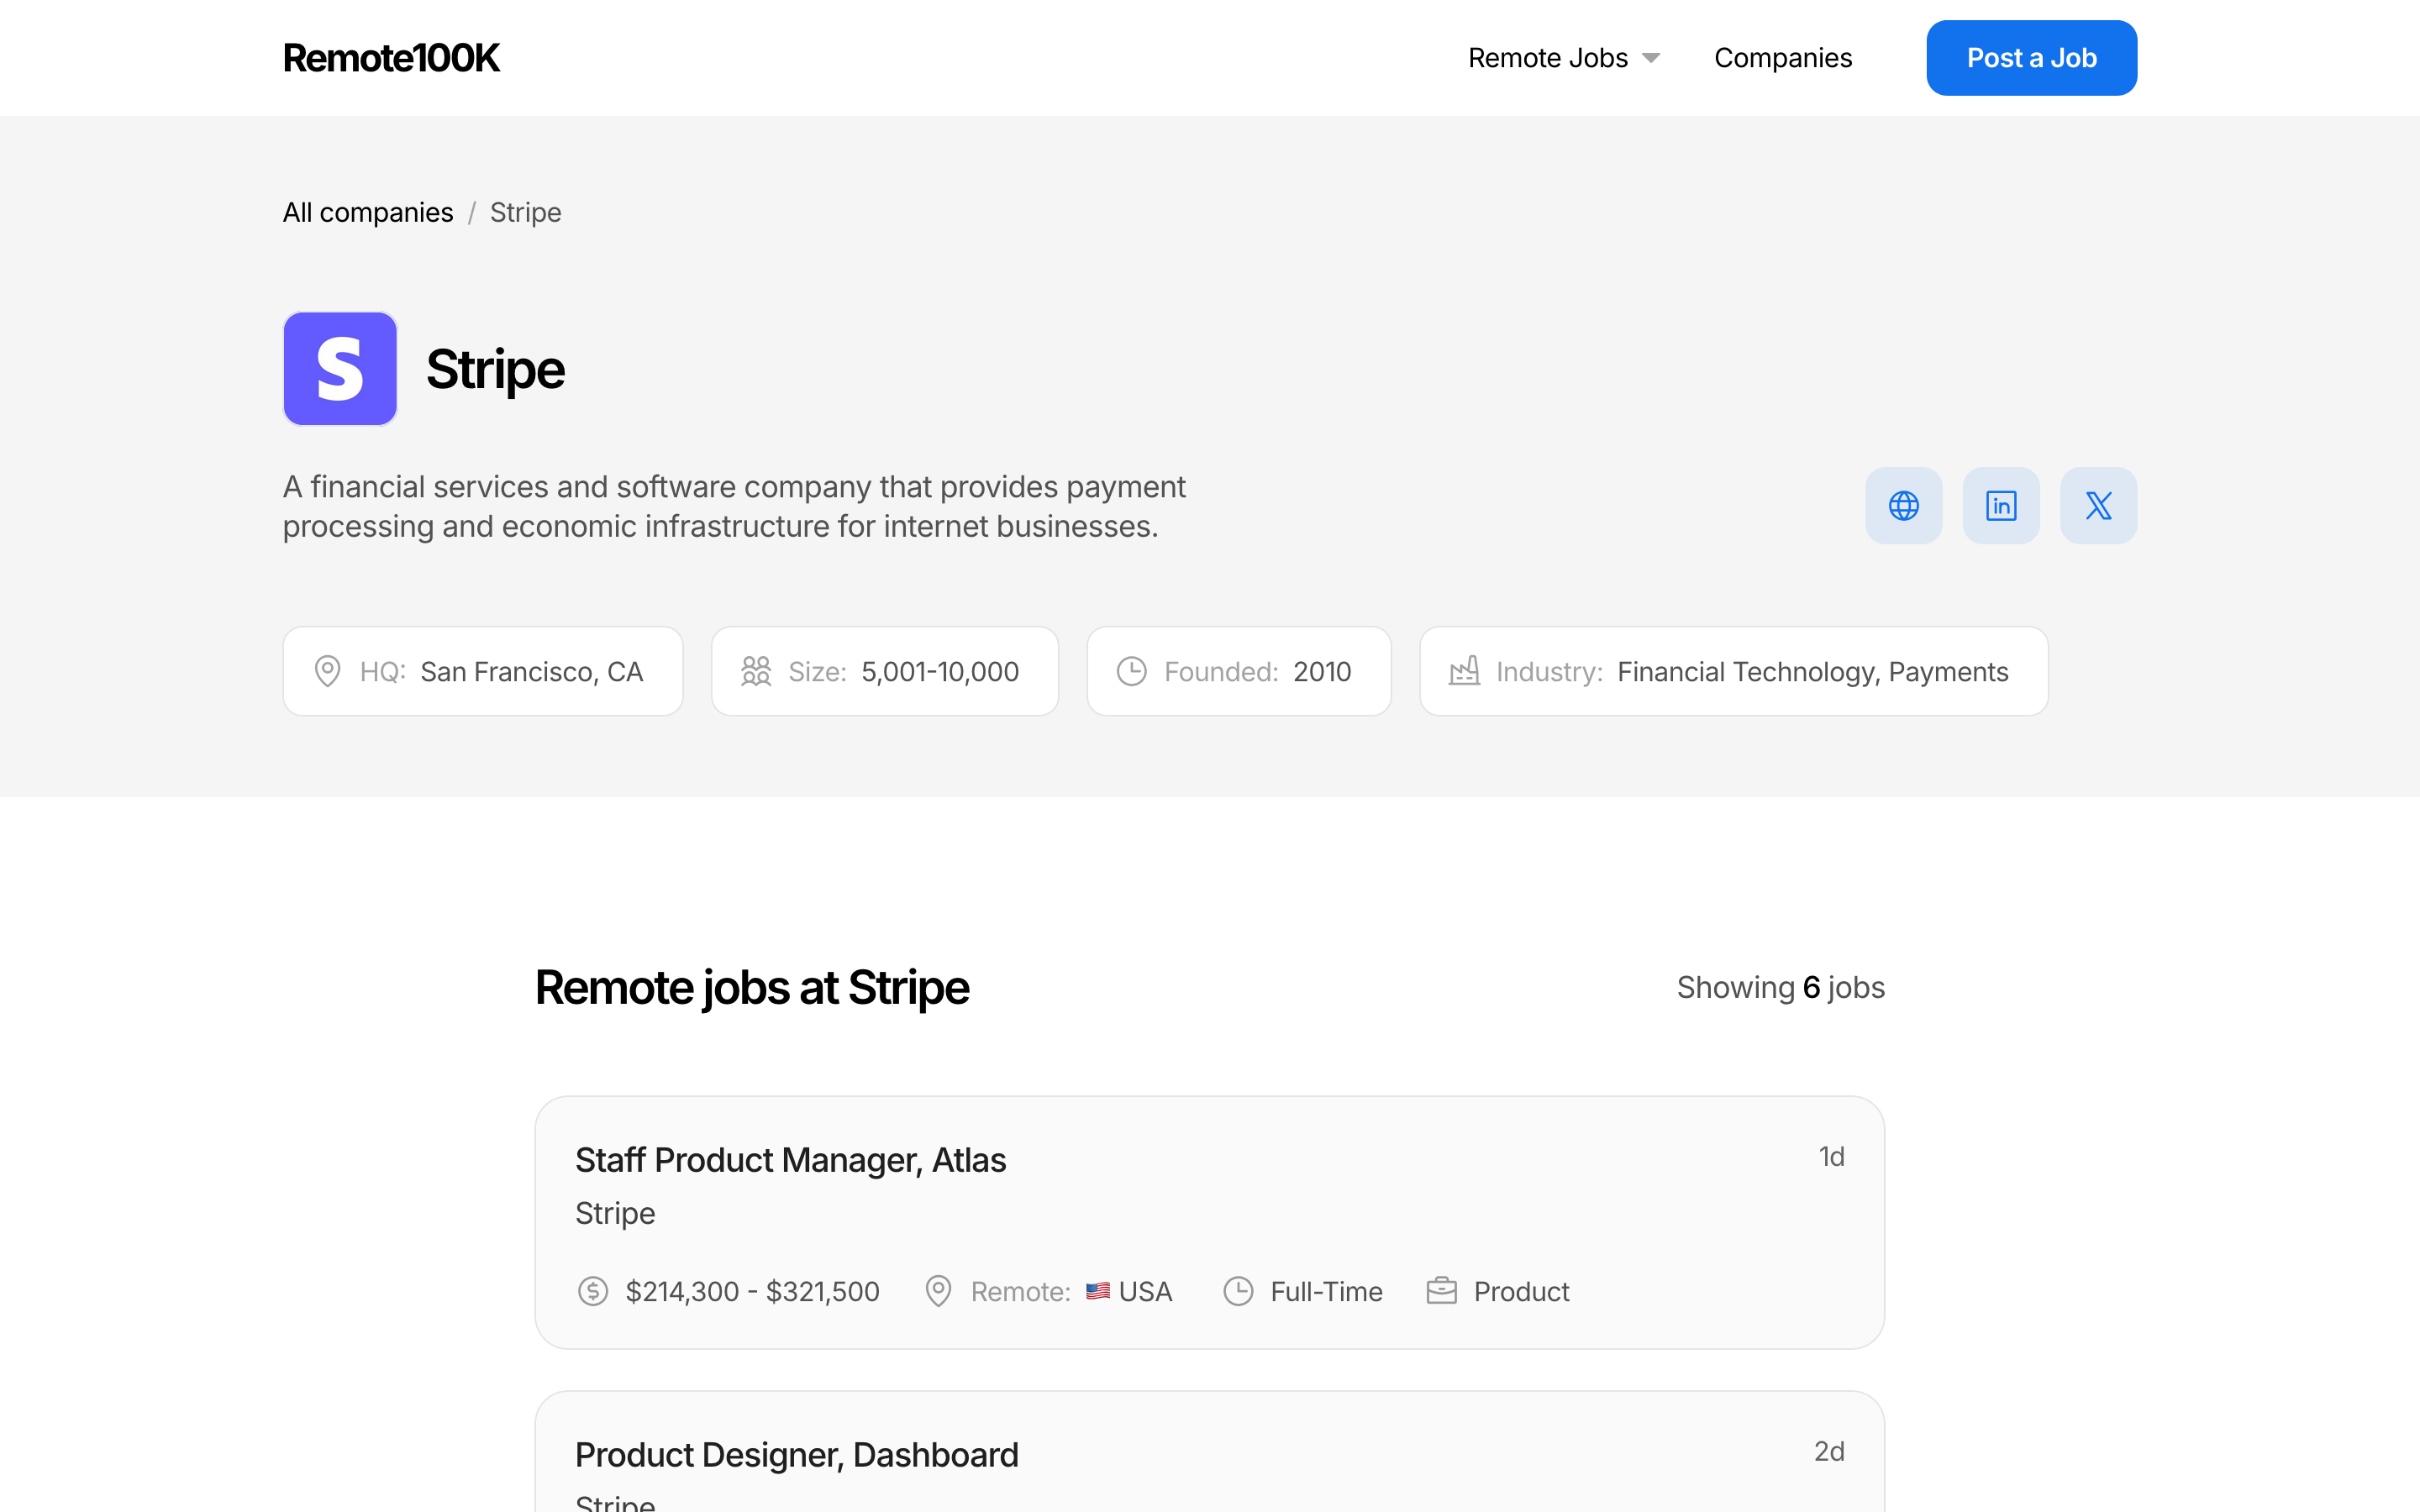Click the Full-Time label on Atlas job
Screen dimensions: 2420x1512
click(1326, 1291)
